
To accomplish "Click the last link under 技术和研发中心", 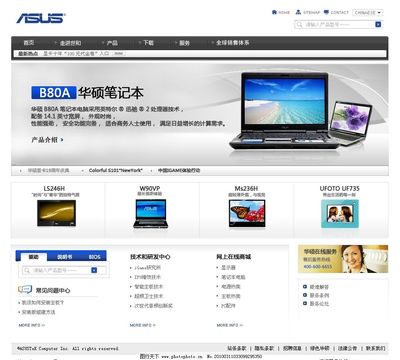I will click(x=153, y=306).
